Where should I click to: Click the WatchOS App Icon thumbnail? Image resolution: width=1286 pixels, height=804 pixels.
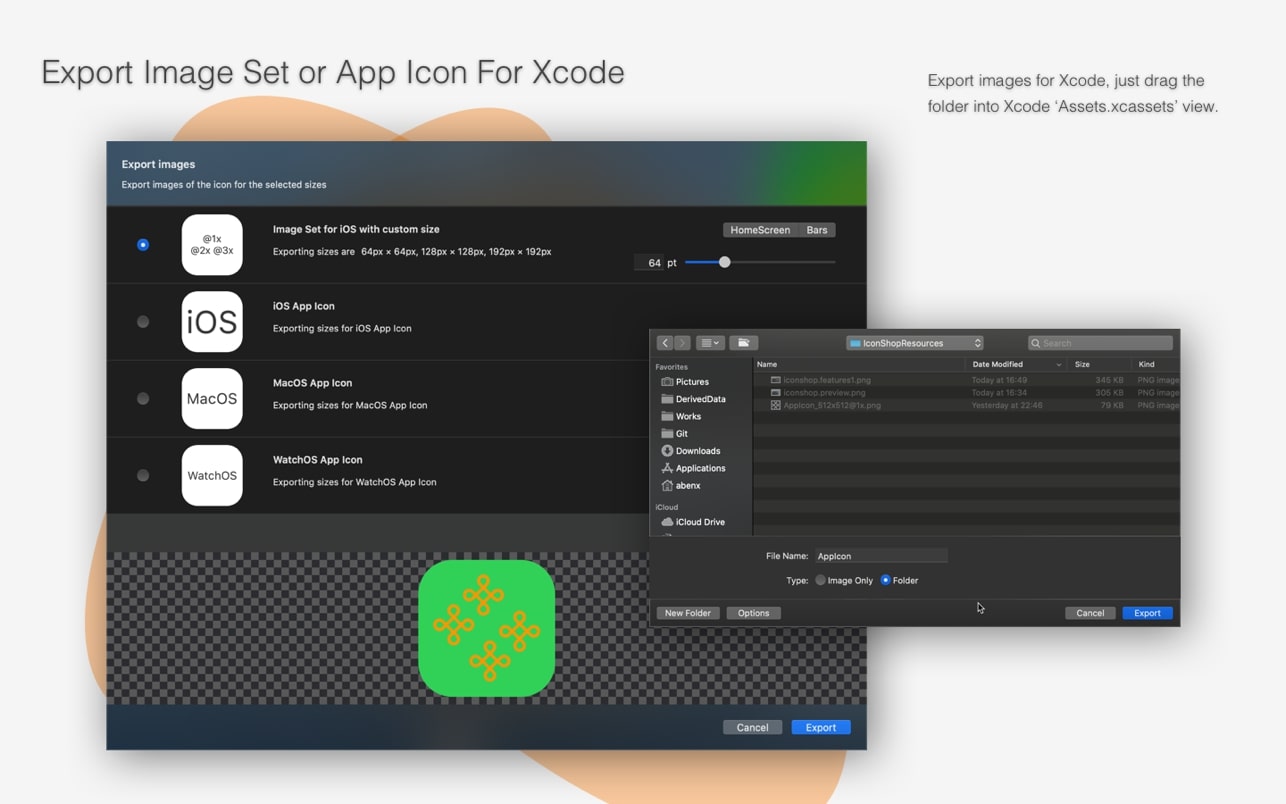(212, 476)
